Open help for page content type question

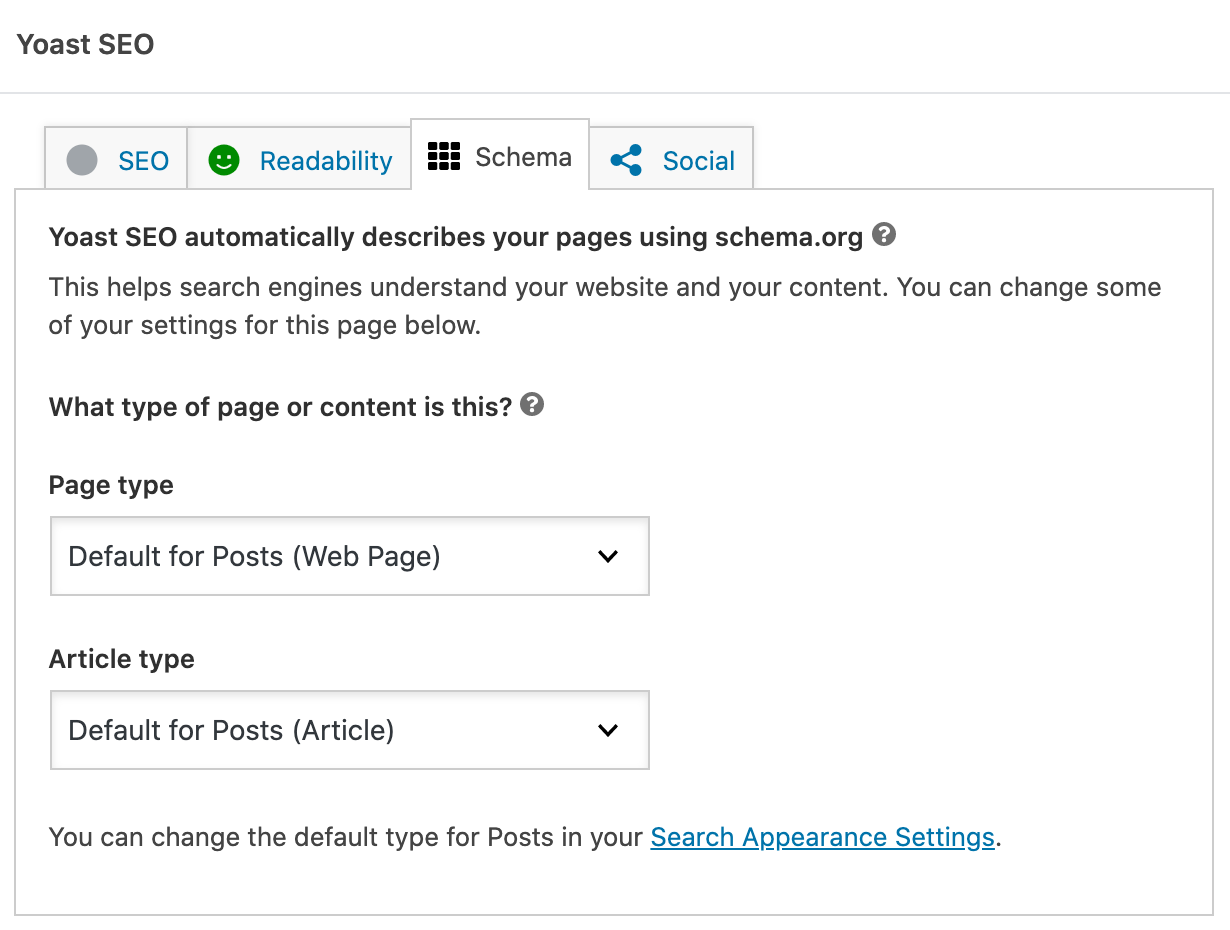[x=533, y=404]
